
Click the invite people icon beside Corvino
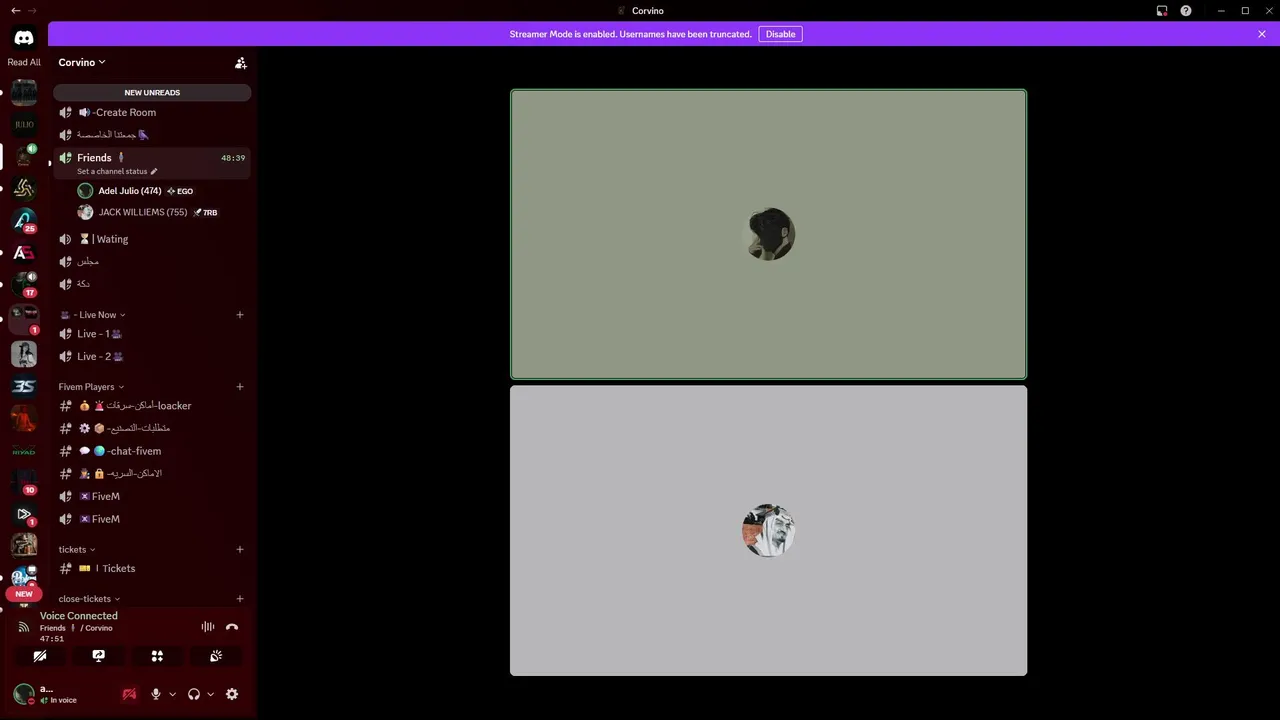241,63
